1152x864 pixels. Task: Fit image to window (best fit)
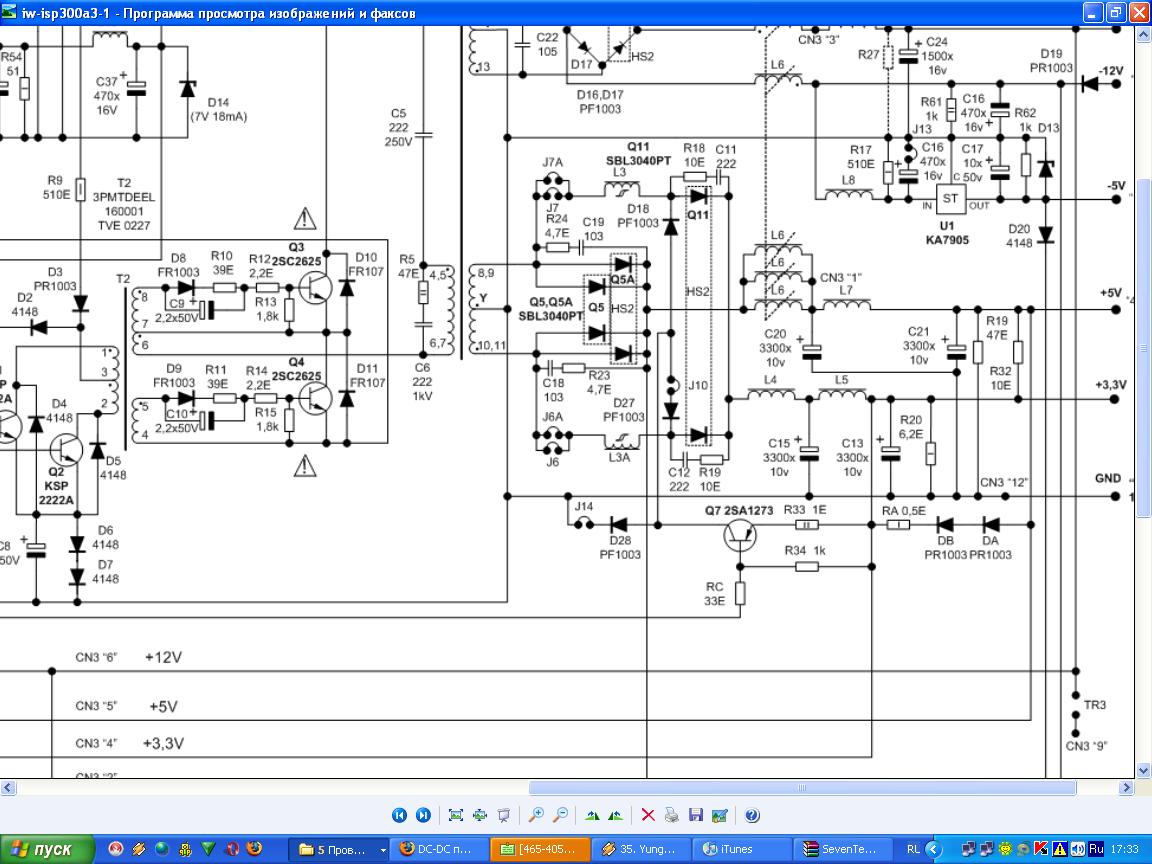tap(456, 815)
